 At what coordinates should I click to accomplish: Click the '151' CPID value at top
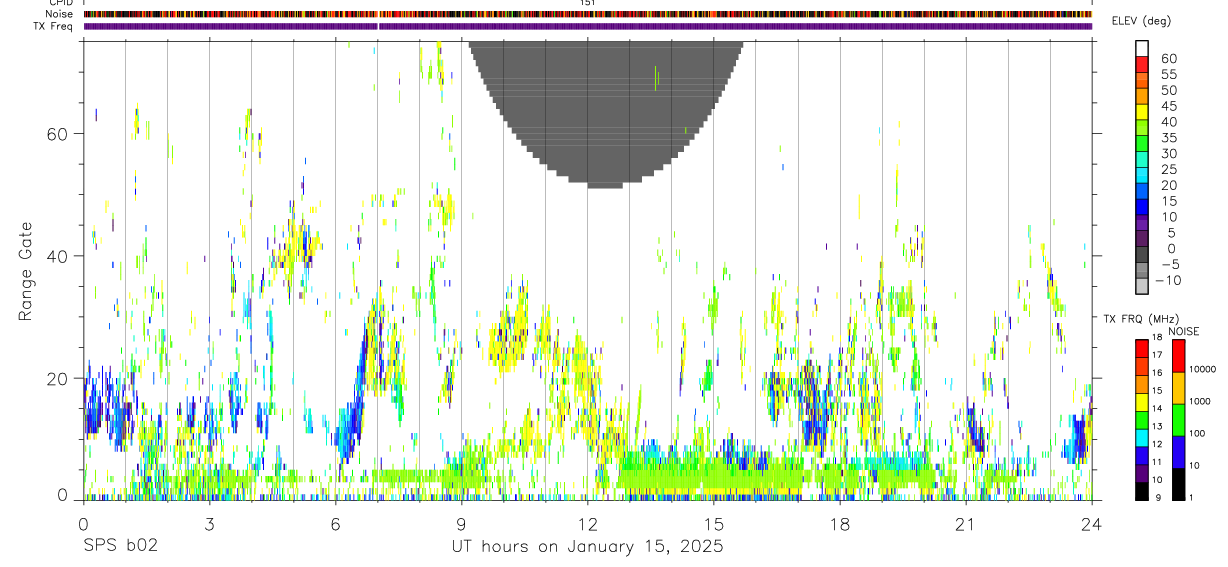click(x=588, y=3)
